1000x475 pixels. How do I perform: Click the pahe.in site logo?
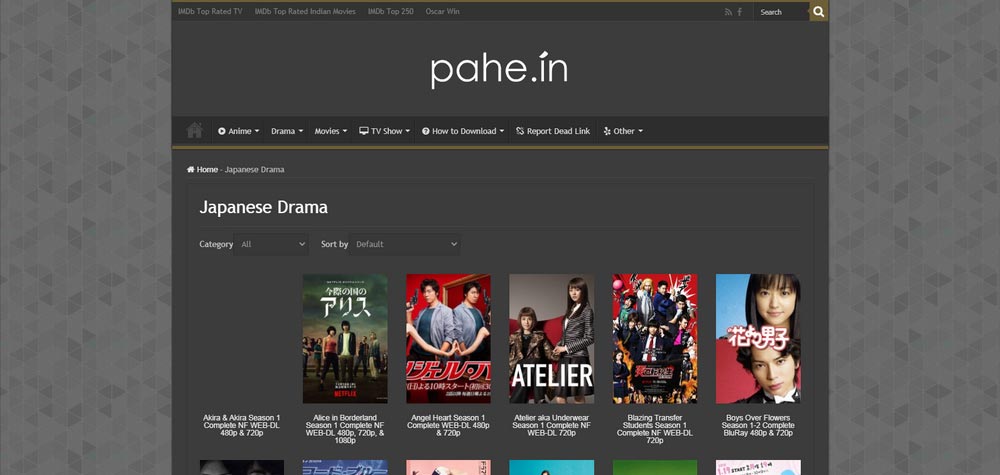coord(499,68)
